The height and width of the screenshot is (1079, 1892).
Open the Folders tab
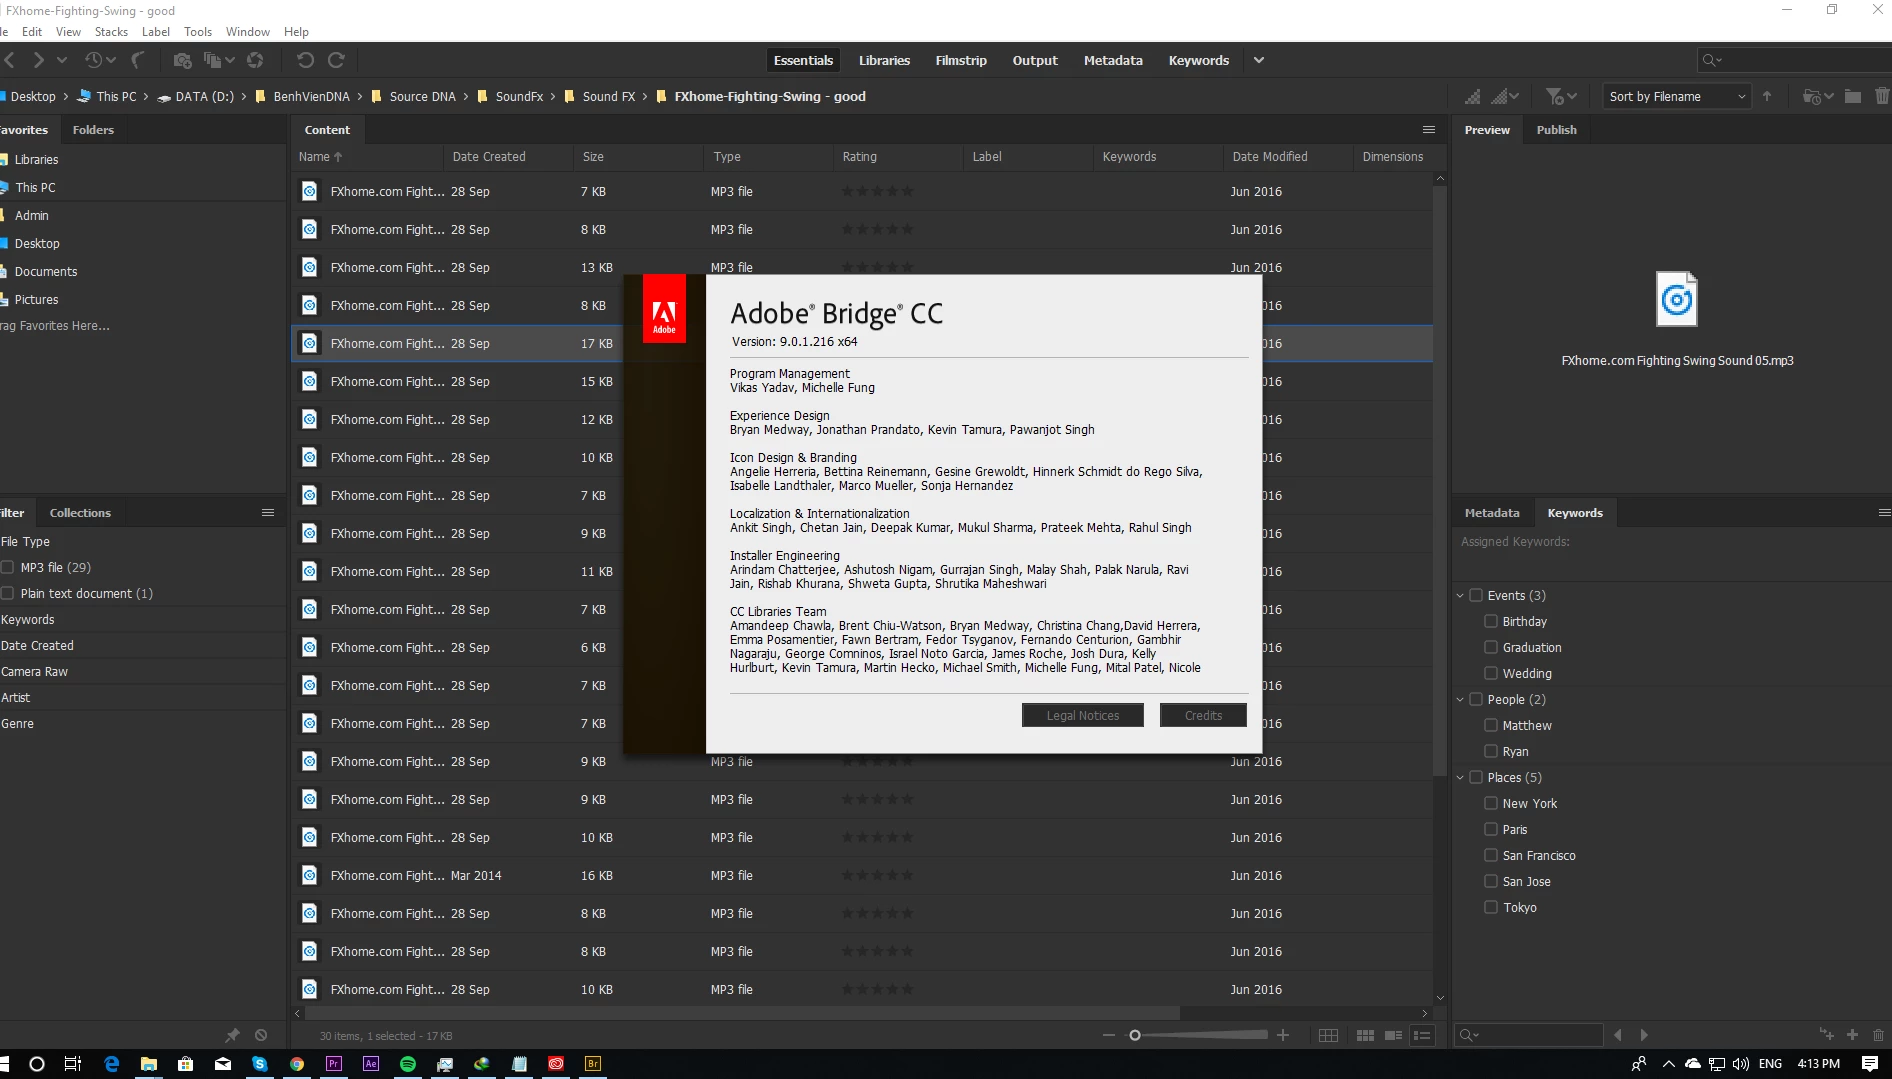(93, 130)
